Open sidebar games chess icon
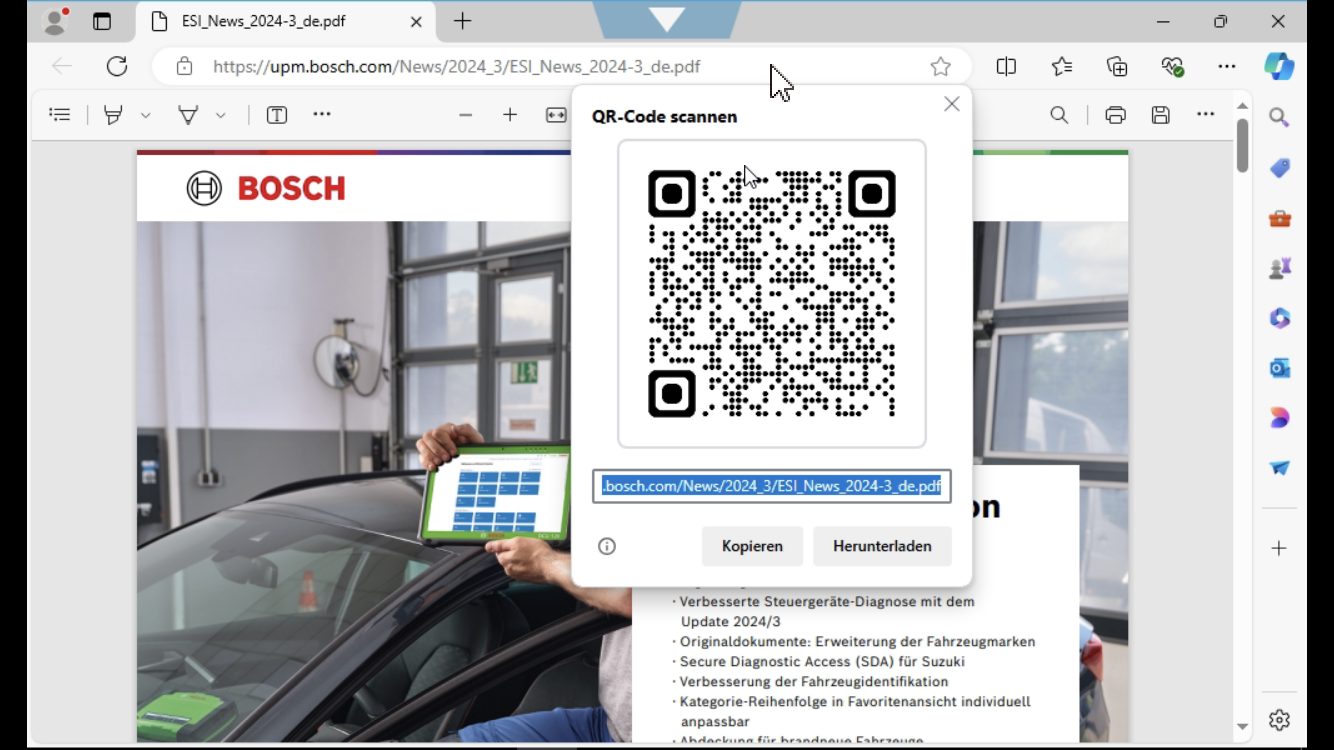Viewport: 1334px width, 750px height. [1279, 268]
